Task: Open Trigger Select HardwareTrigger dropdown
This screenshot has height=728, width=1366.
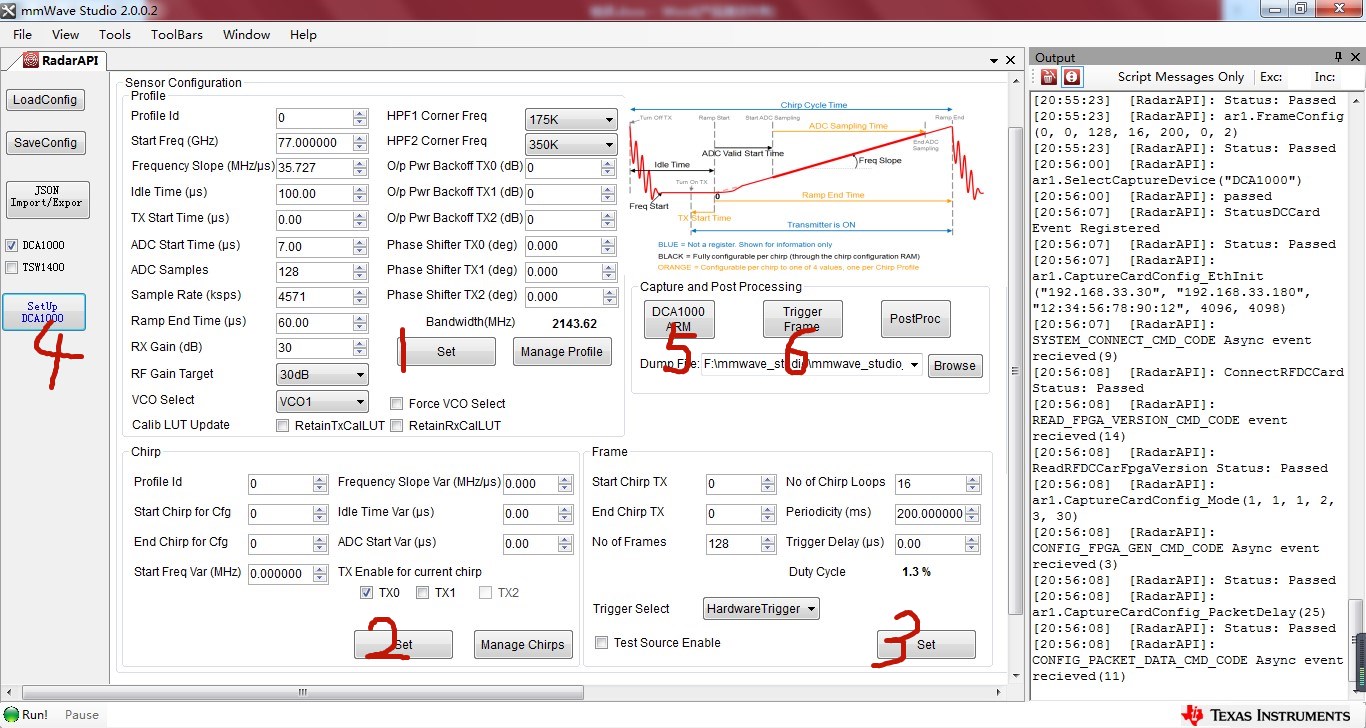Action: [761, 608]
